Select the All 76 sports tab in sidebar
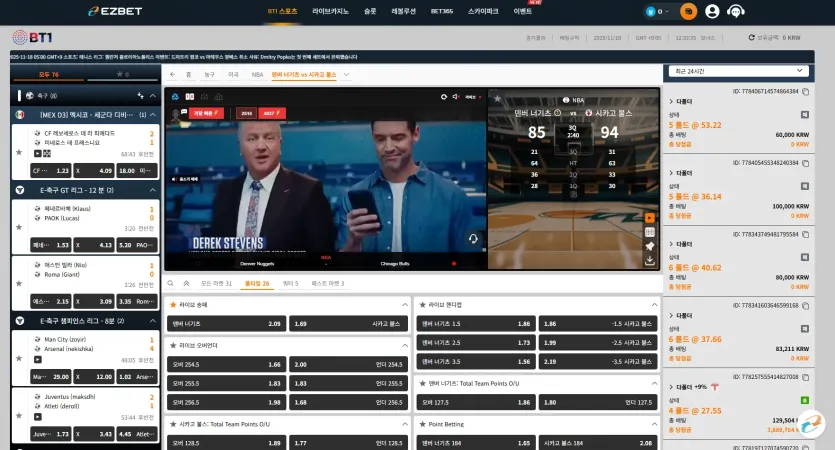The image size is (835, 450). pyautogui.click(x=48, y=75)
